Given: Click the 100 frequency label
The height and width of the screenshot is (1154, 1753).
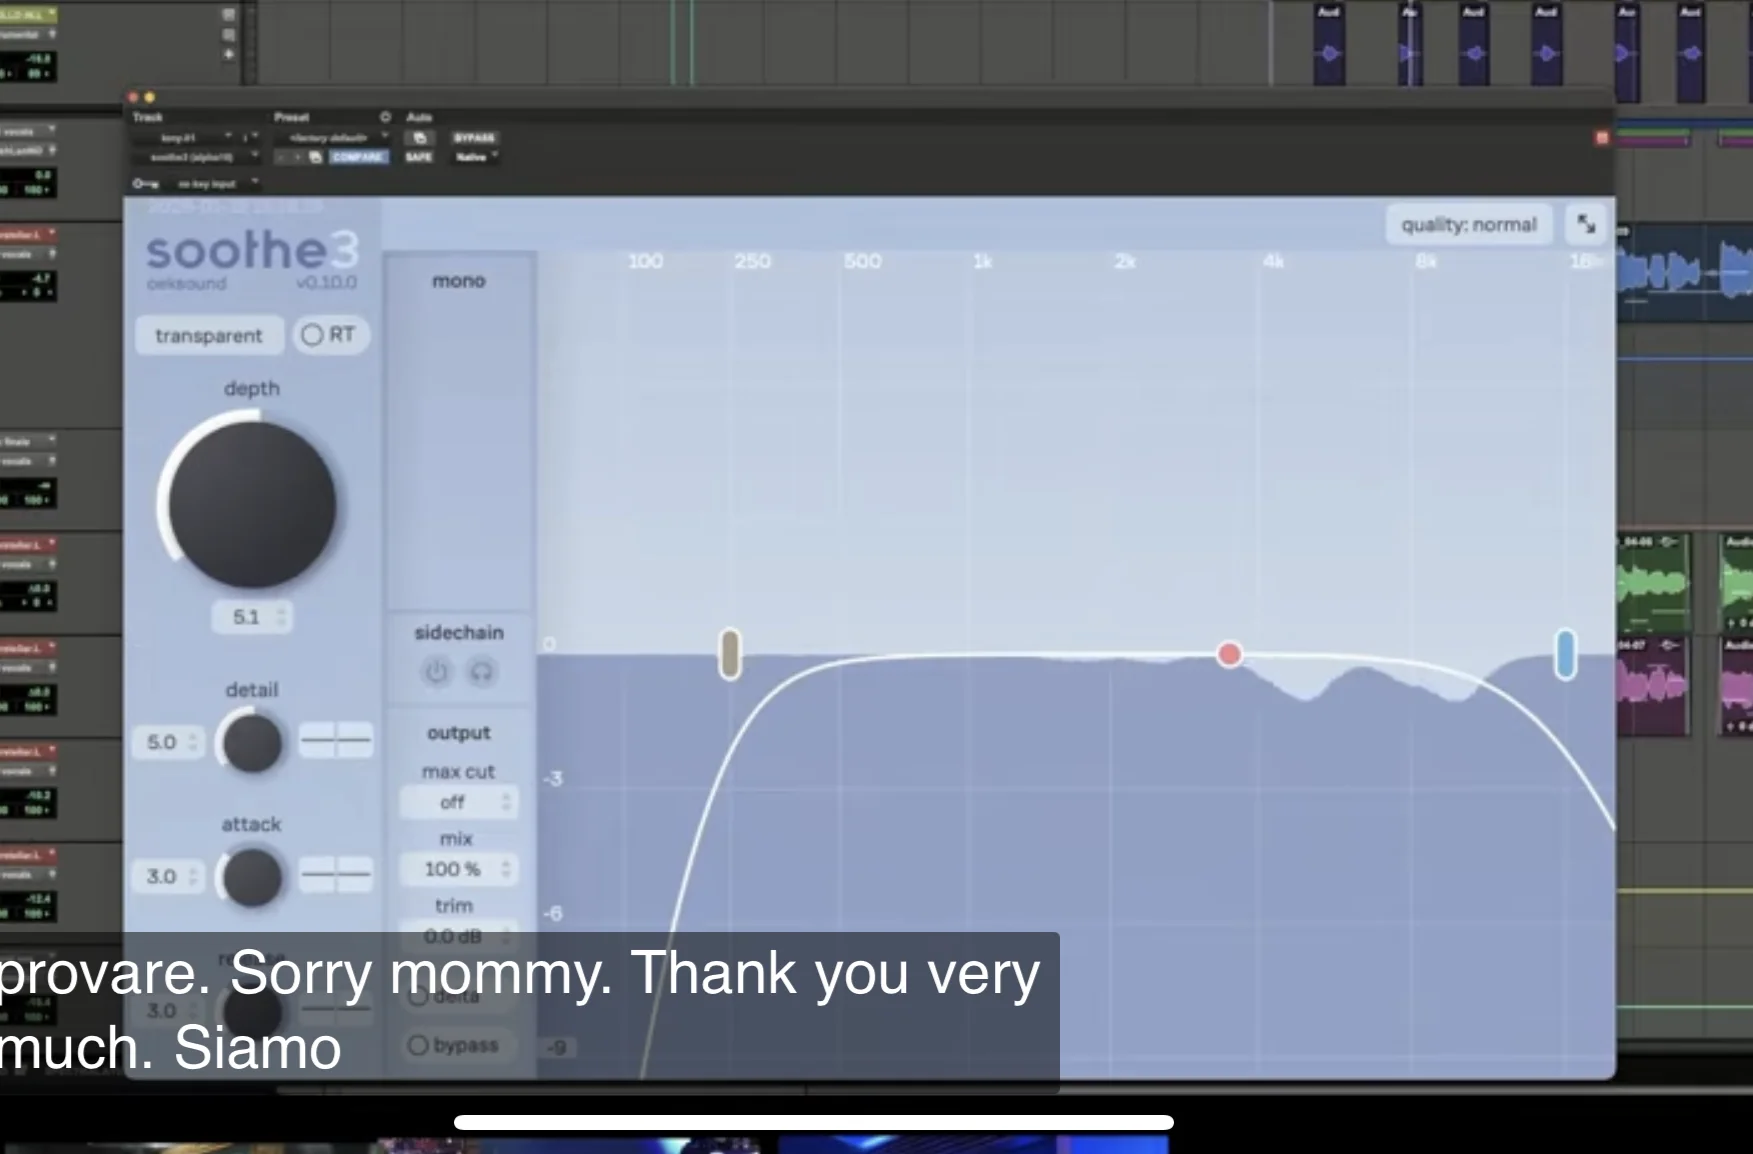Looking at the screenshot, I should point(645,261).
